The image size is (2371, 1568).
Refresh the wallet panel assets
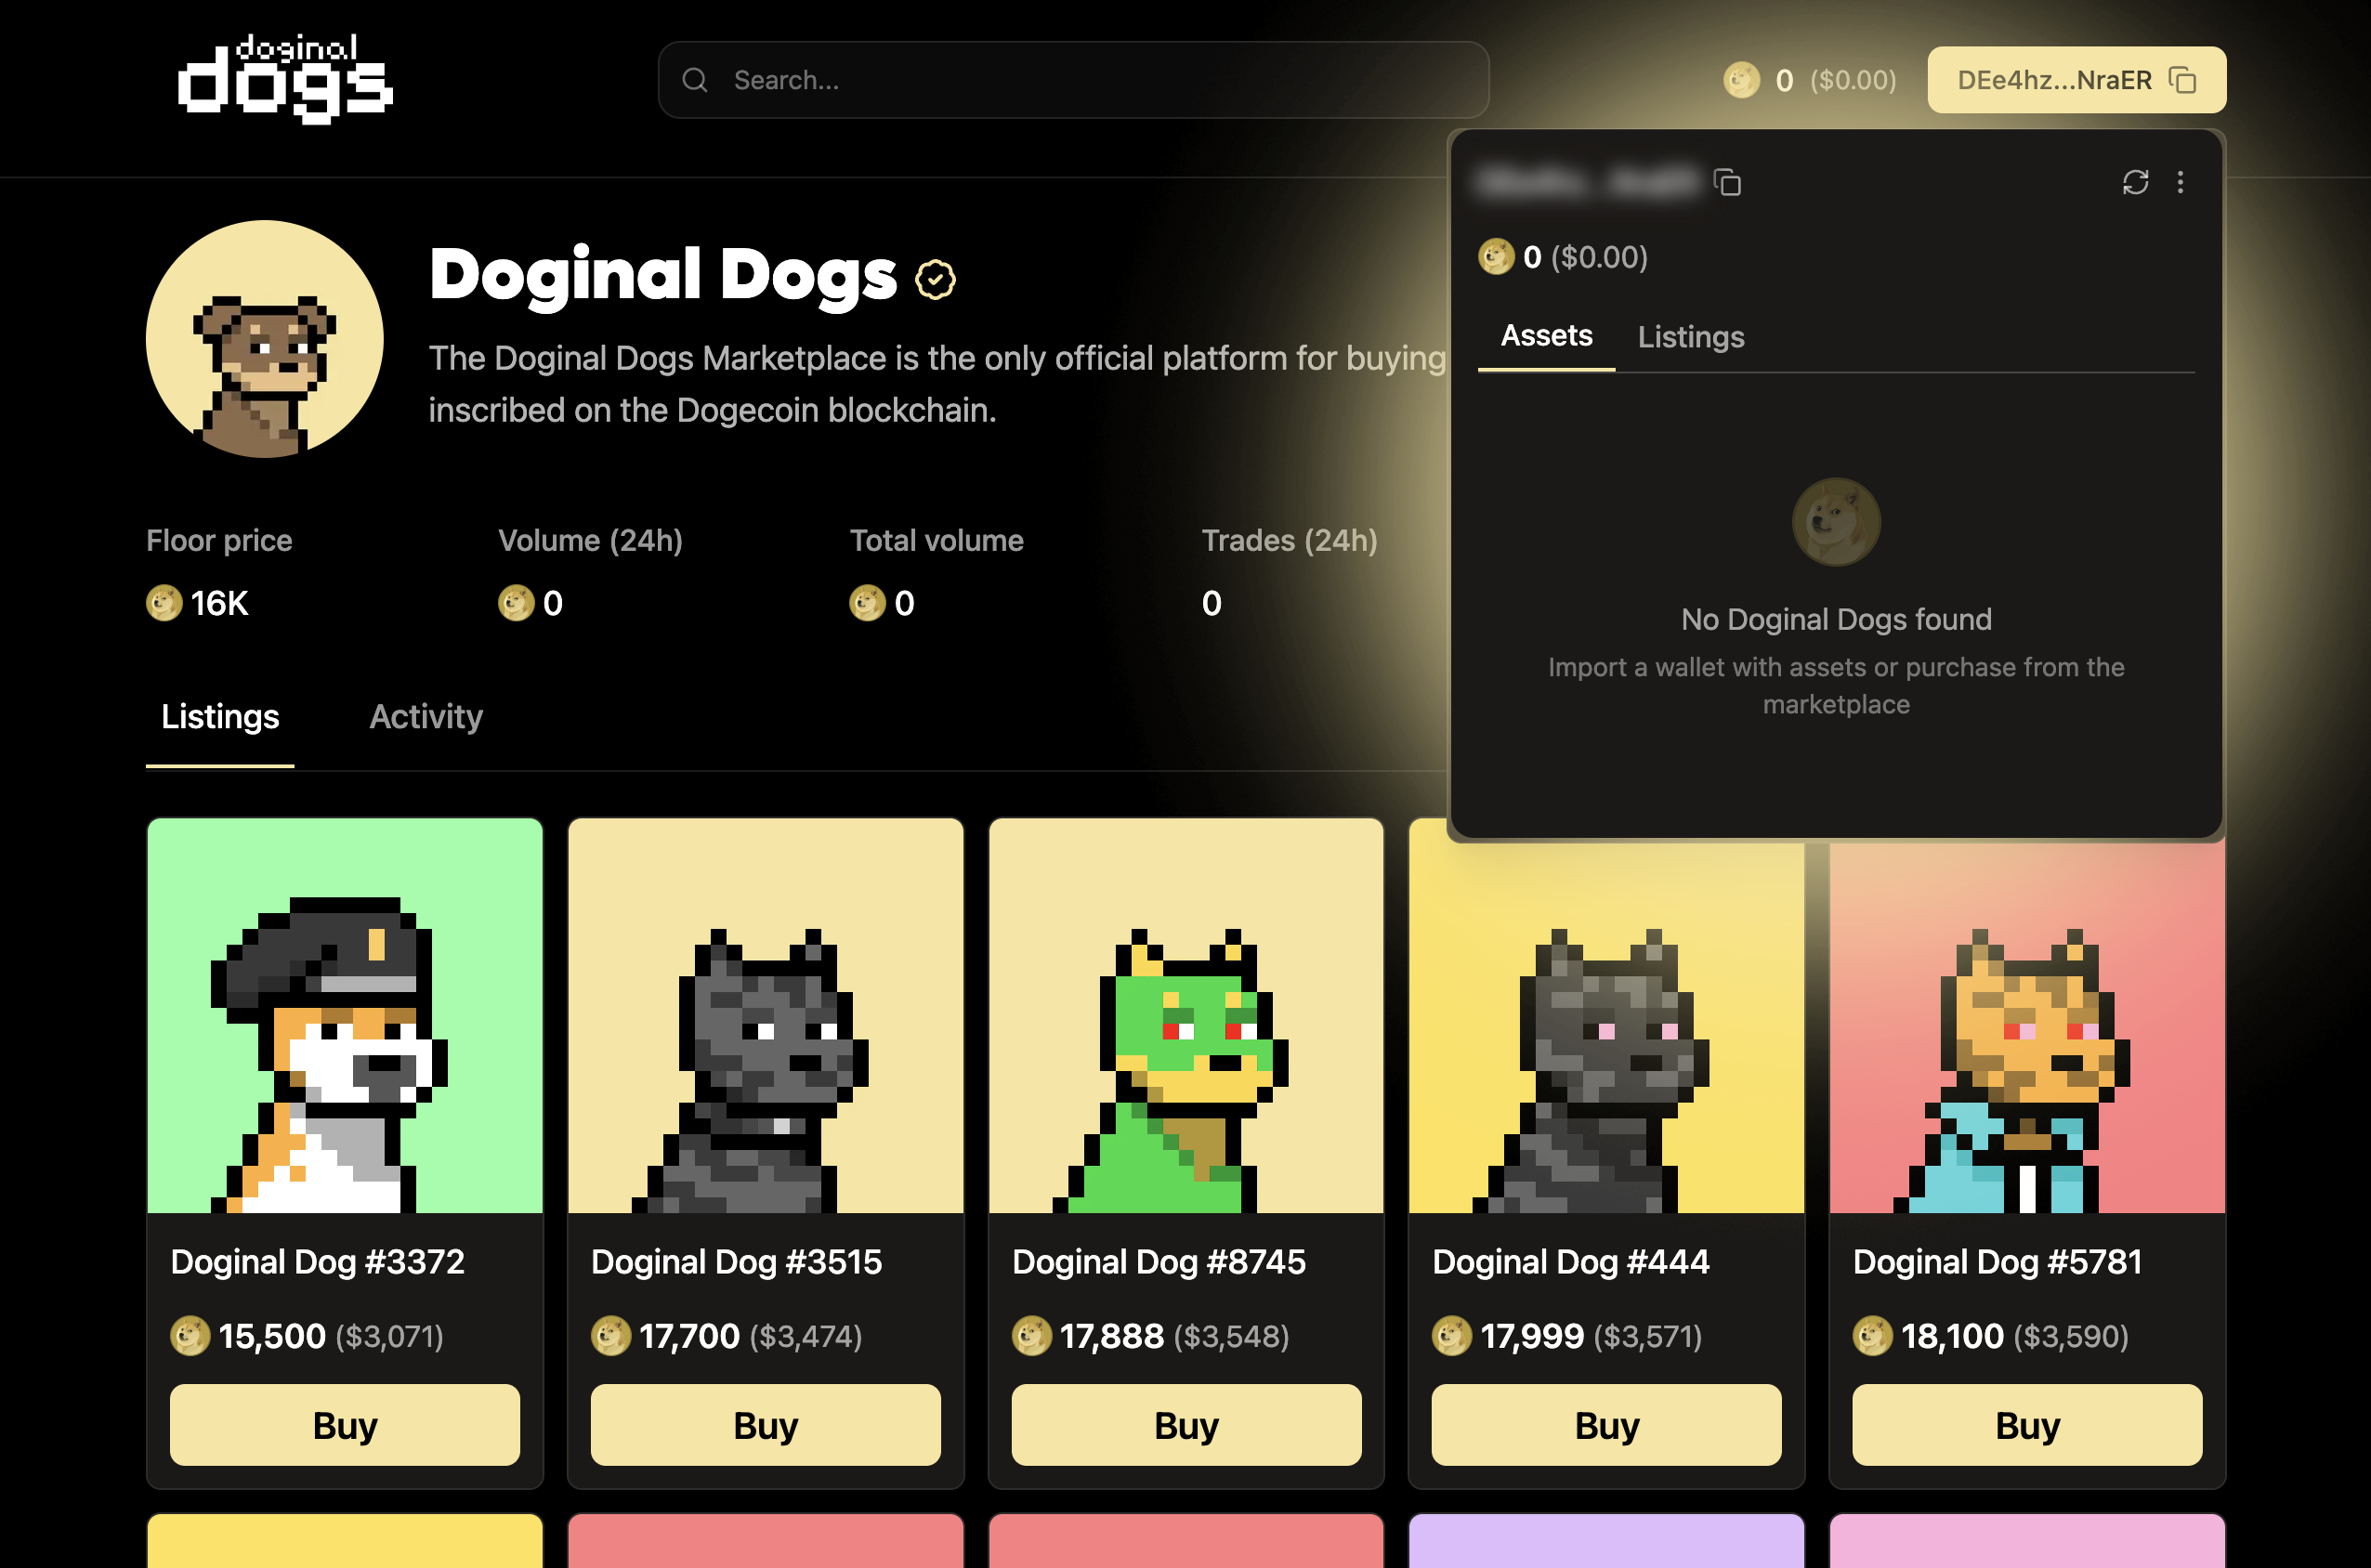(x=2135, y=182)
